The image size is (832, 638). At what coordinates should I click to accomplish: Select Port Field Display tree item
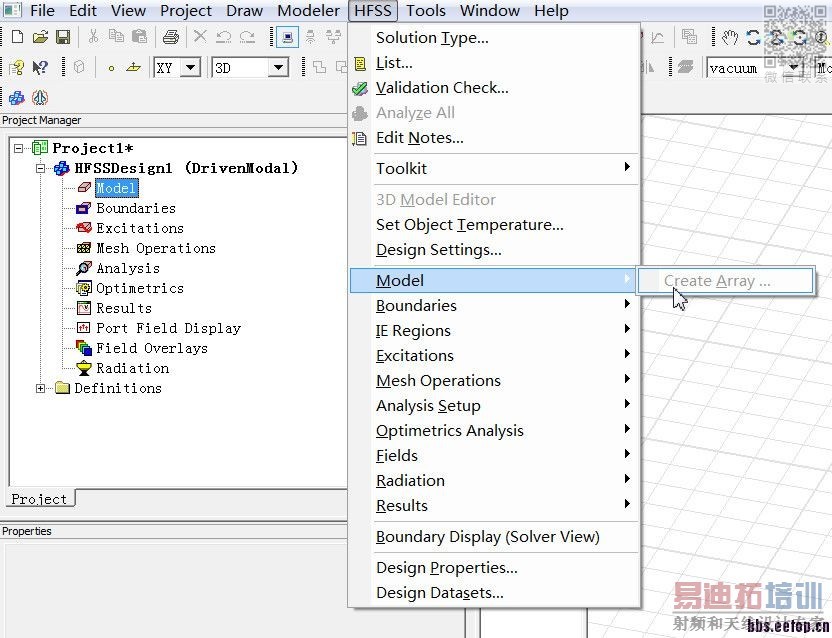coord(169,328)
